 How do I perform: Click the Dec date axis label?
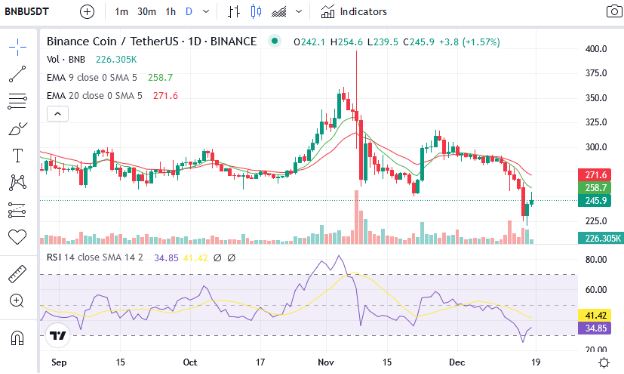pyautogui.click(x=457, y=362)
